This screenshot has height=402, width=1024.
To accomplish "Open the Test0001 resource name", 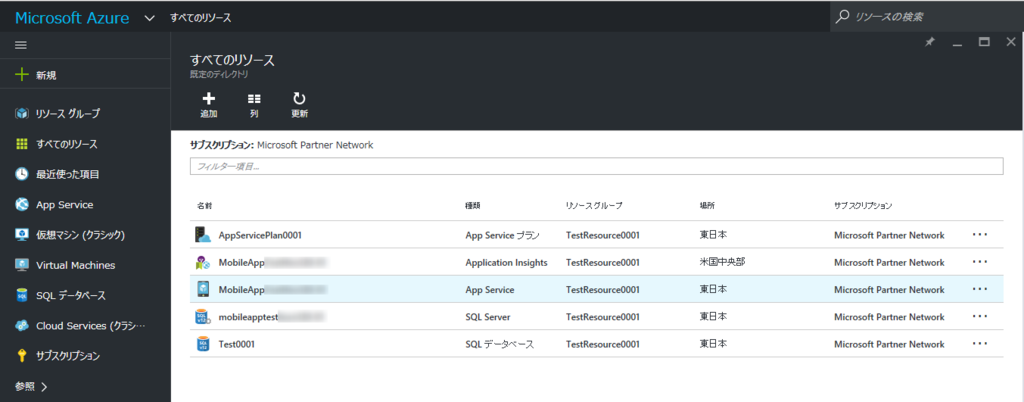I will pos(236,344).
